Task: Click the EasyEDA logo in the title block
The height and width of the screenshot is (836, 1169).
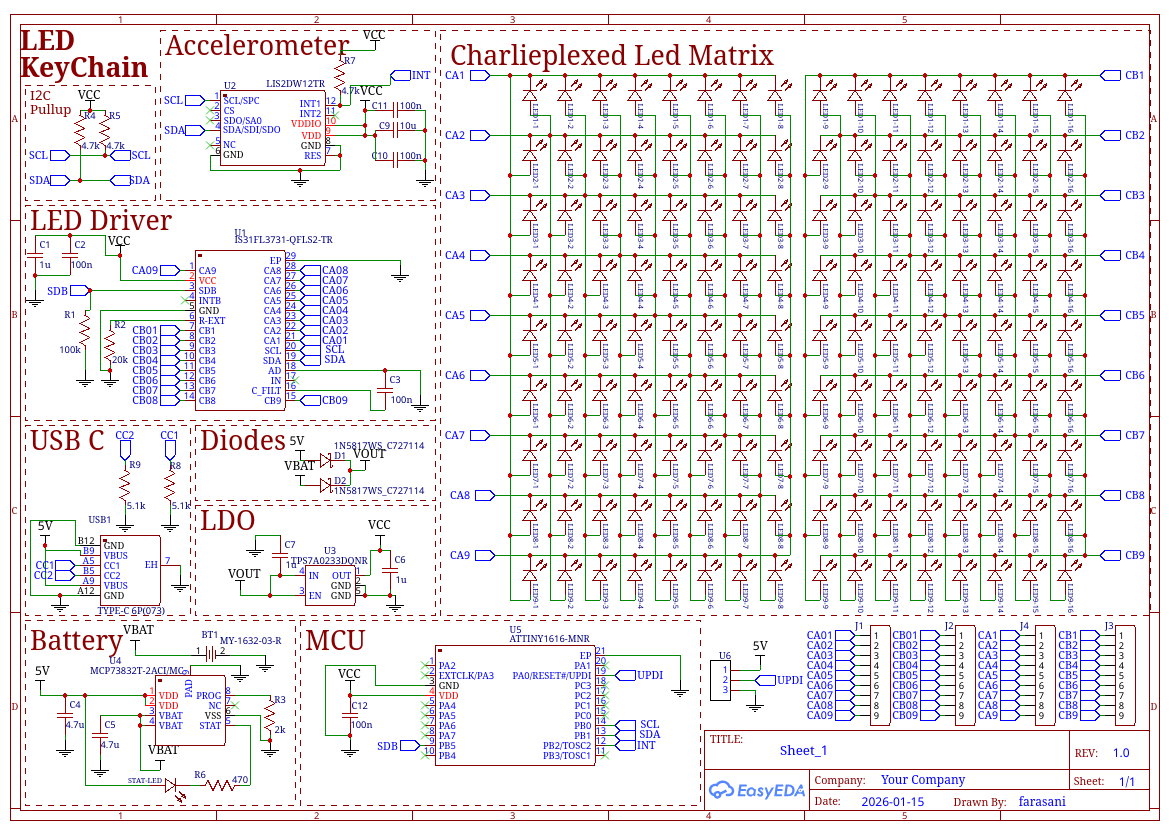Action: coord(757,790)
